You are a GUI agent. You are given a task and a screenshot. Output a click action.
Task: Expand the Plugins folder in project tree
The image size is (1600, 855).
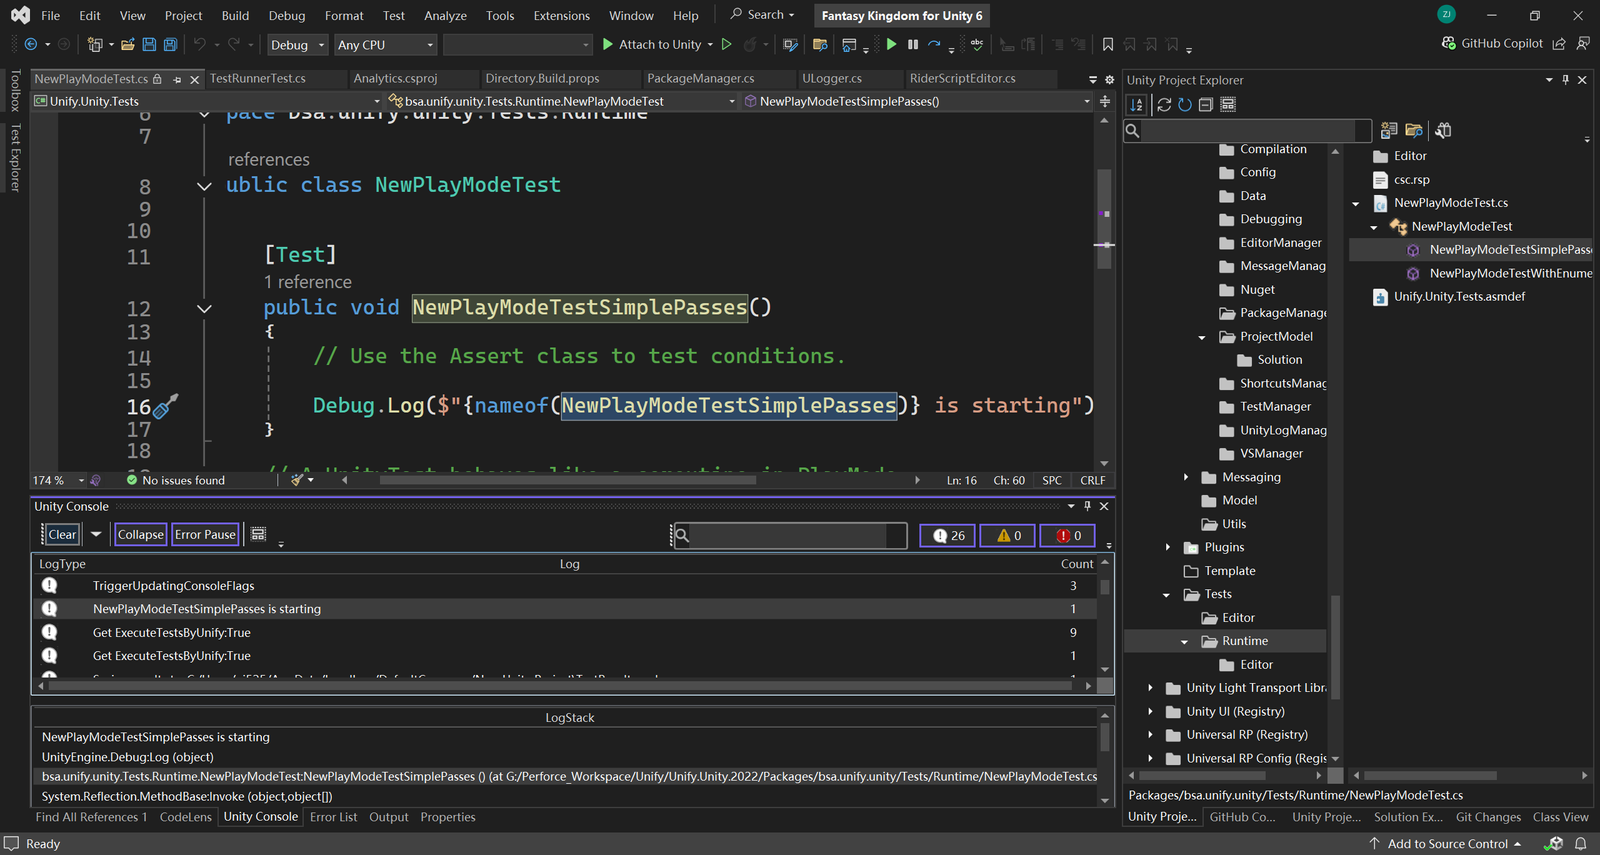click(x=1168, y=548)
